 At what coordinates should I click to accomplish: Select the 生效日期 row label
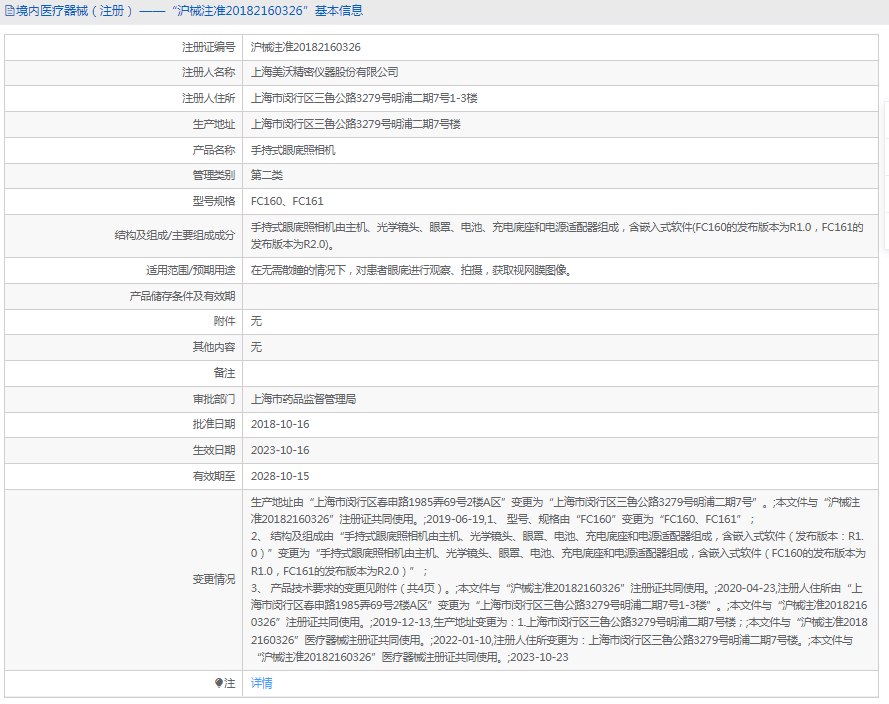[214, 450]
